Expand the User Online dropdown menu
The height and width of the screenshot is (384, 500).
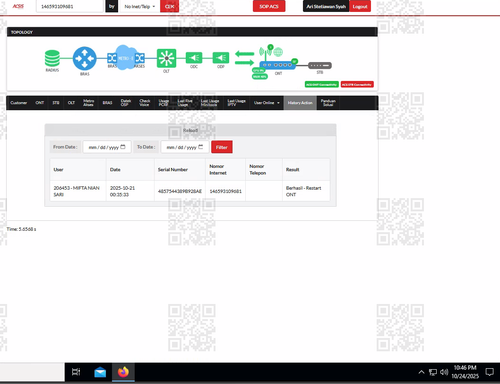point(267,103)
